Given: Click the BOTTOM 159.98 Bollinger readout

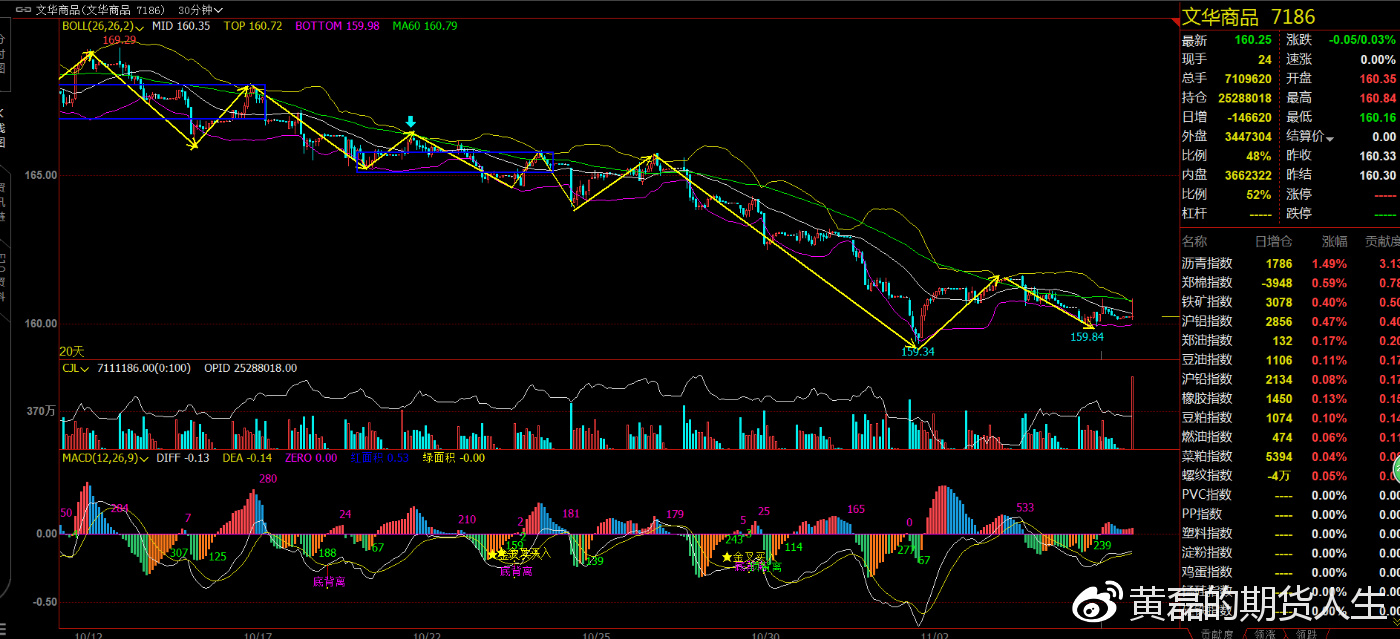Looking at the screenshot, I should tap(337, 26).
